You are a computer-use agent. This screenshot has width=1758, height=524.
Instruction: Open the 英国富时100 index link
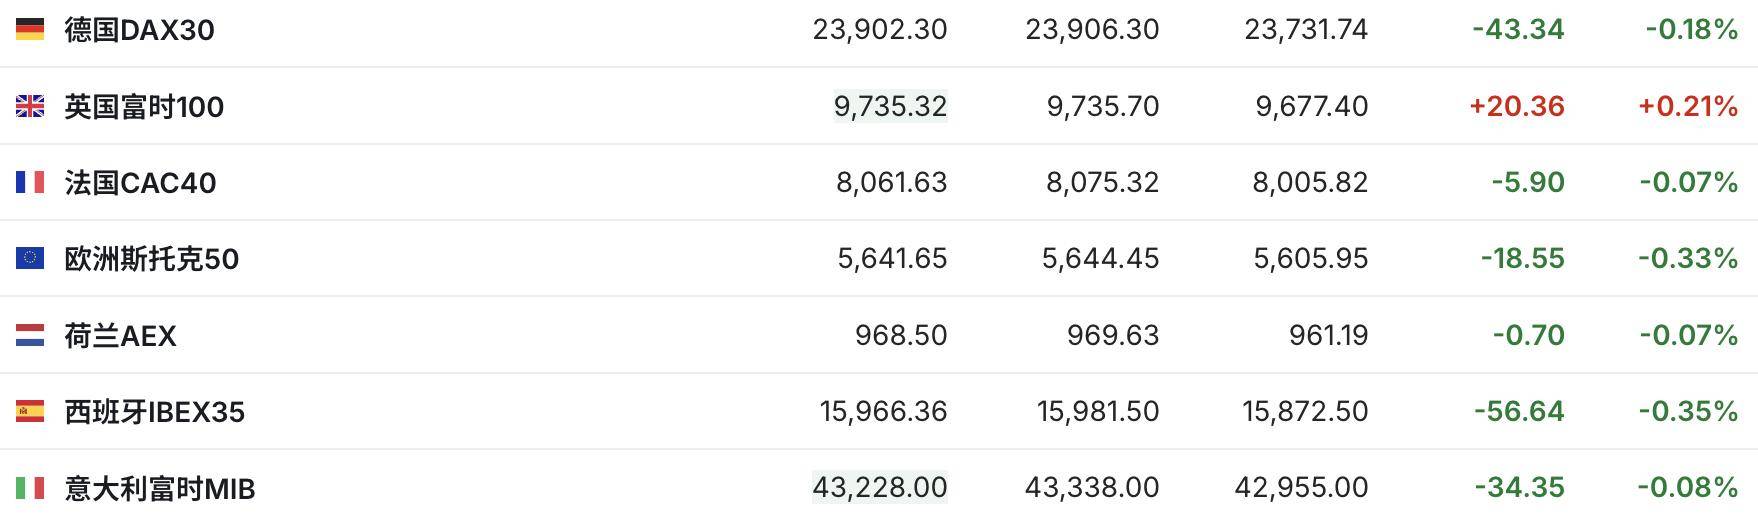click(x=144, y=106)
